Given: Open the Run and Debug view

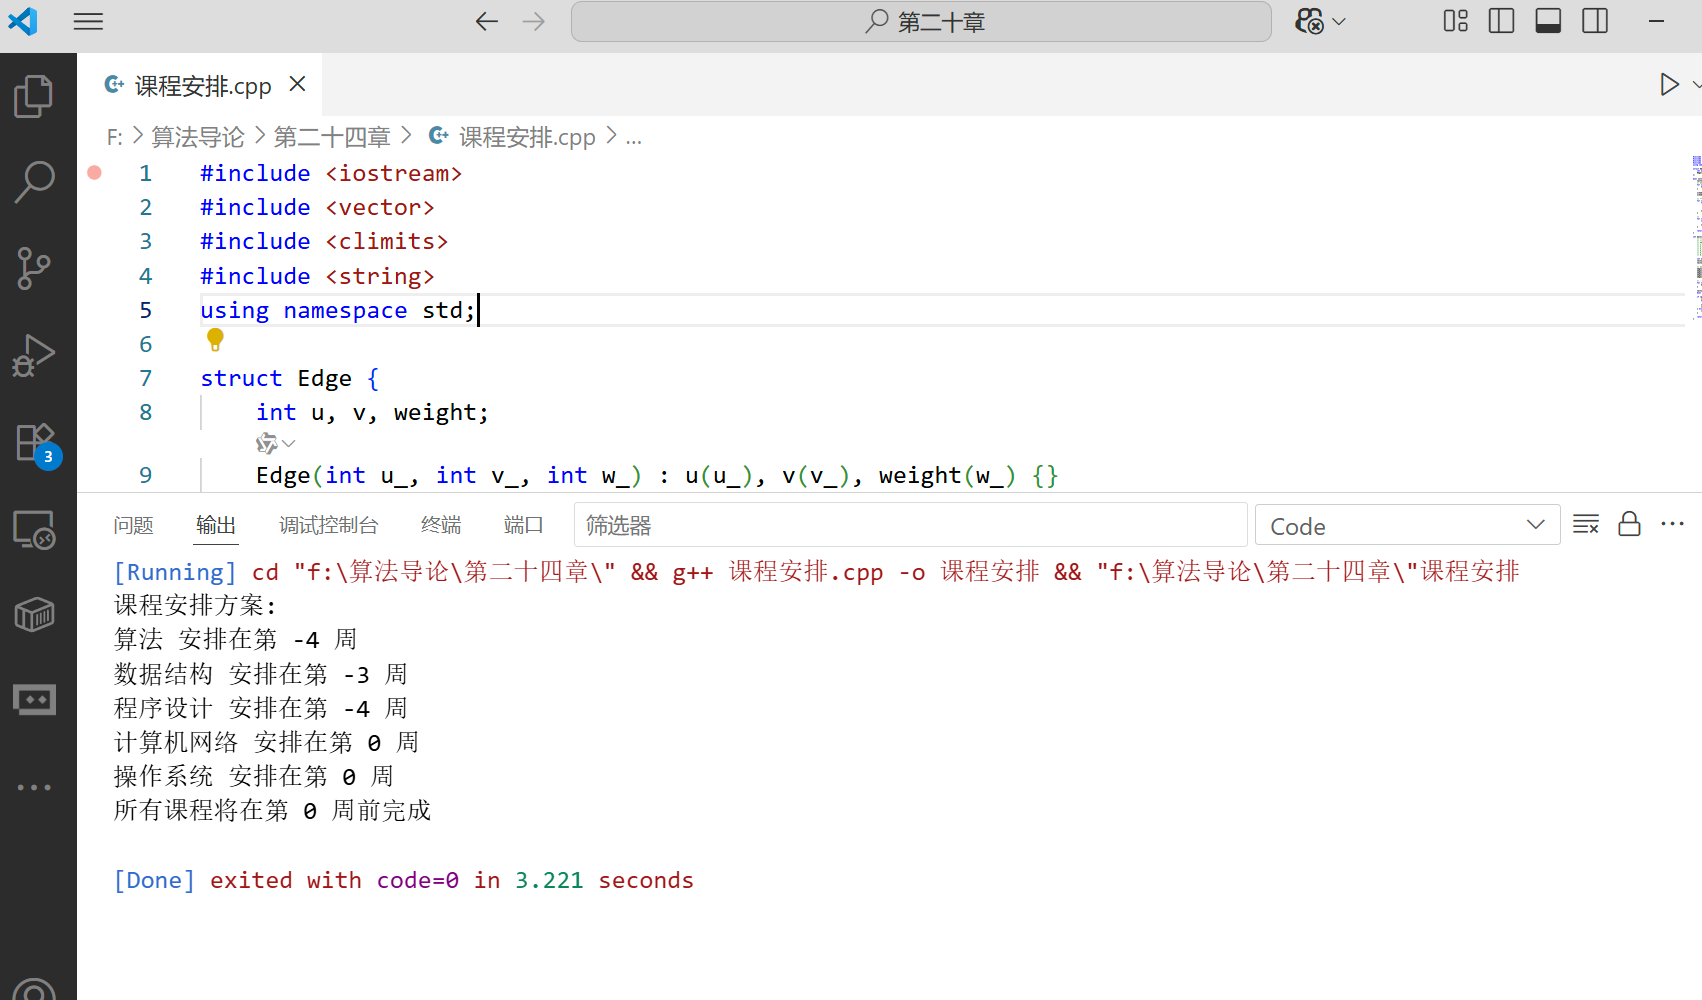Looking at the screenshot, I should pyautogui.click(x=34, y=355).
